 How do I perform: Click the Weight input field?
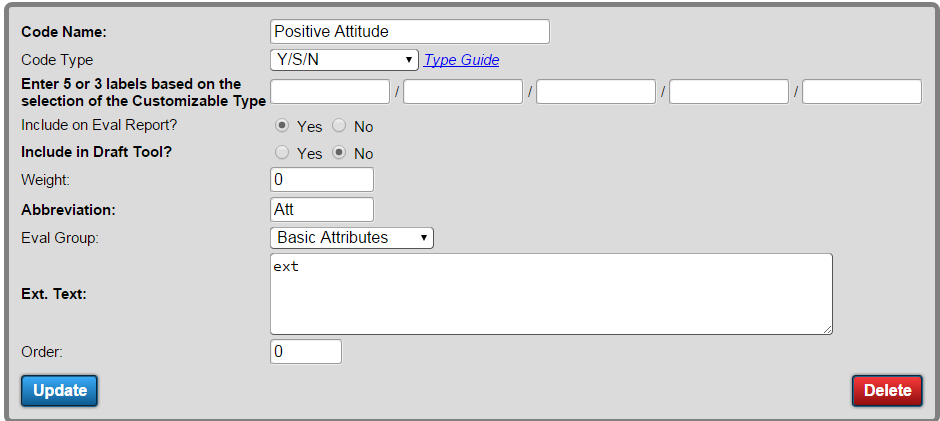(x=322, y=179)
